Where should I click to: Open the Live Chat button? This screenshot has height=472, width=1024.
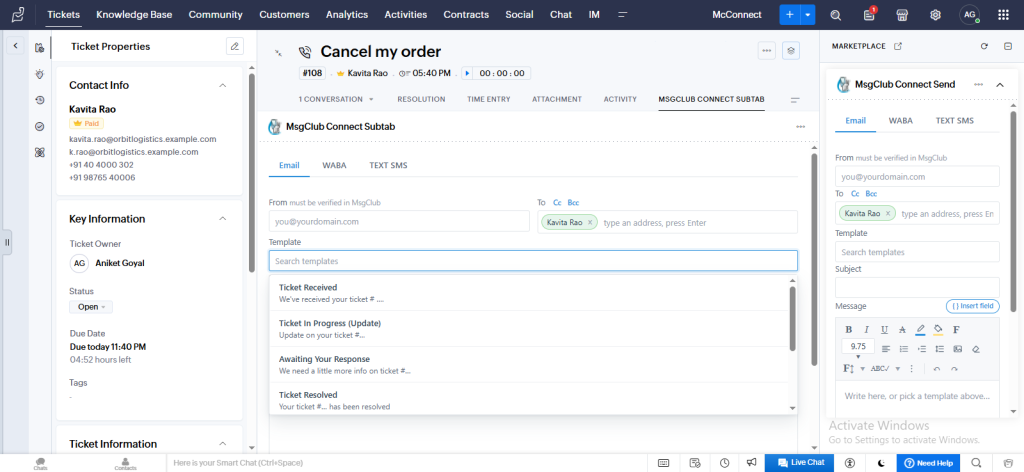(x=801, y=462)
